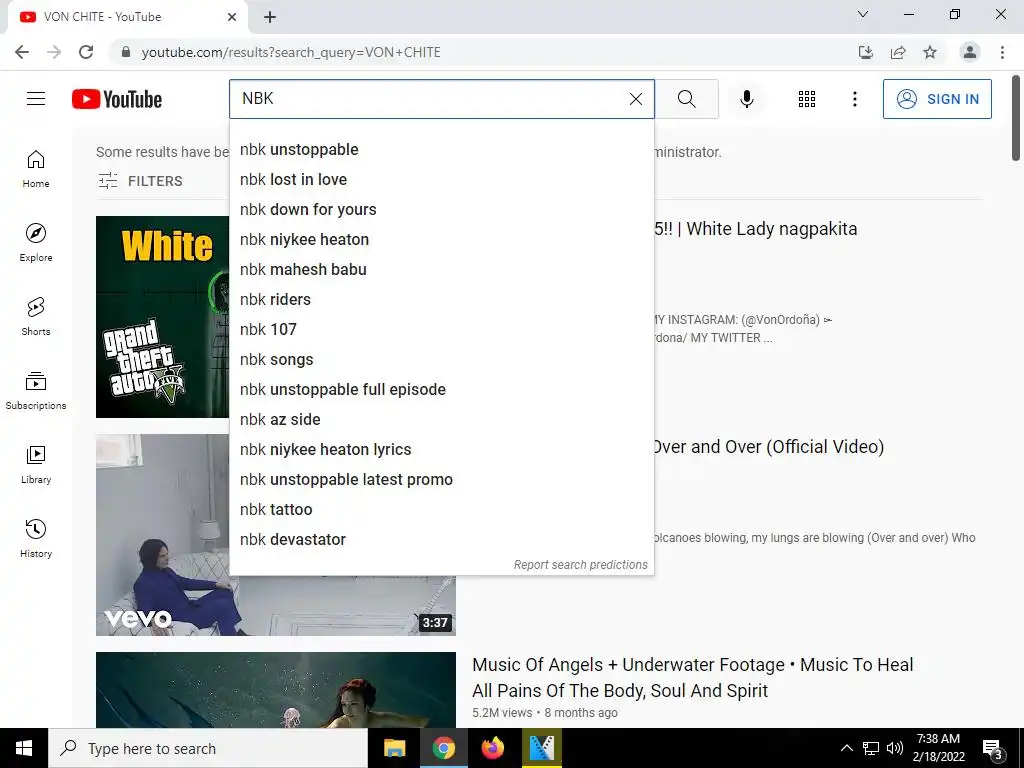Open the taskbar clock and date
The width and height of the screenshot is (1024, 768).
tap(938, 748)
